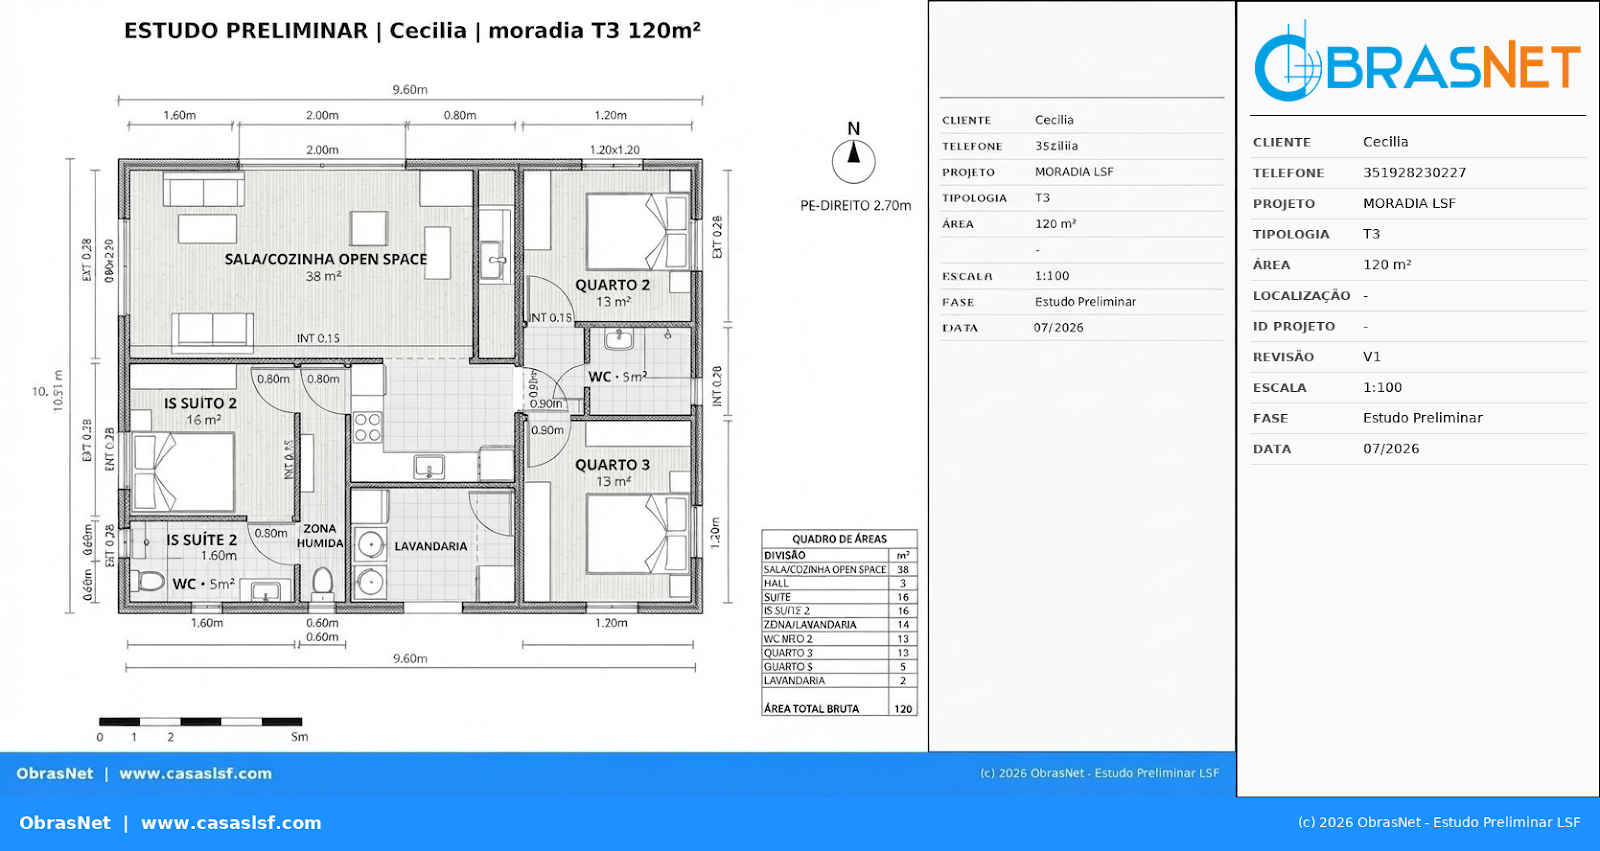Click phone number 351928230227
Viewport: 1600px width, 851px height.
[x=1415, y=173]
